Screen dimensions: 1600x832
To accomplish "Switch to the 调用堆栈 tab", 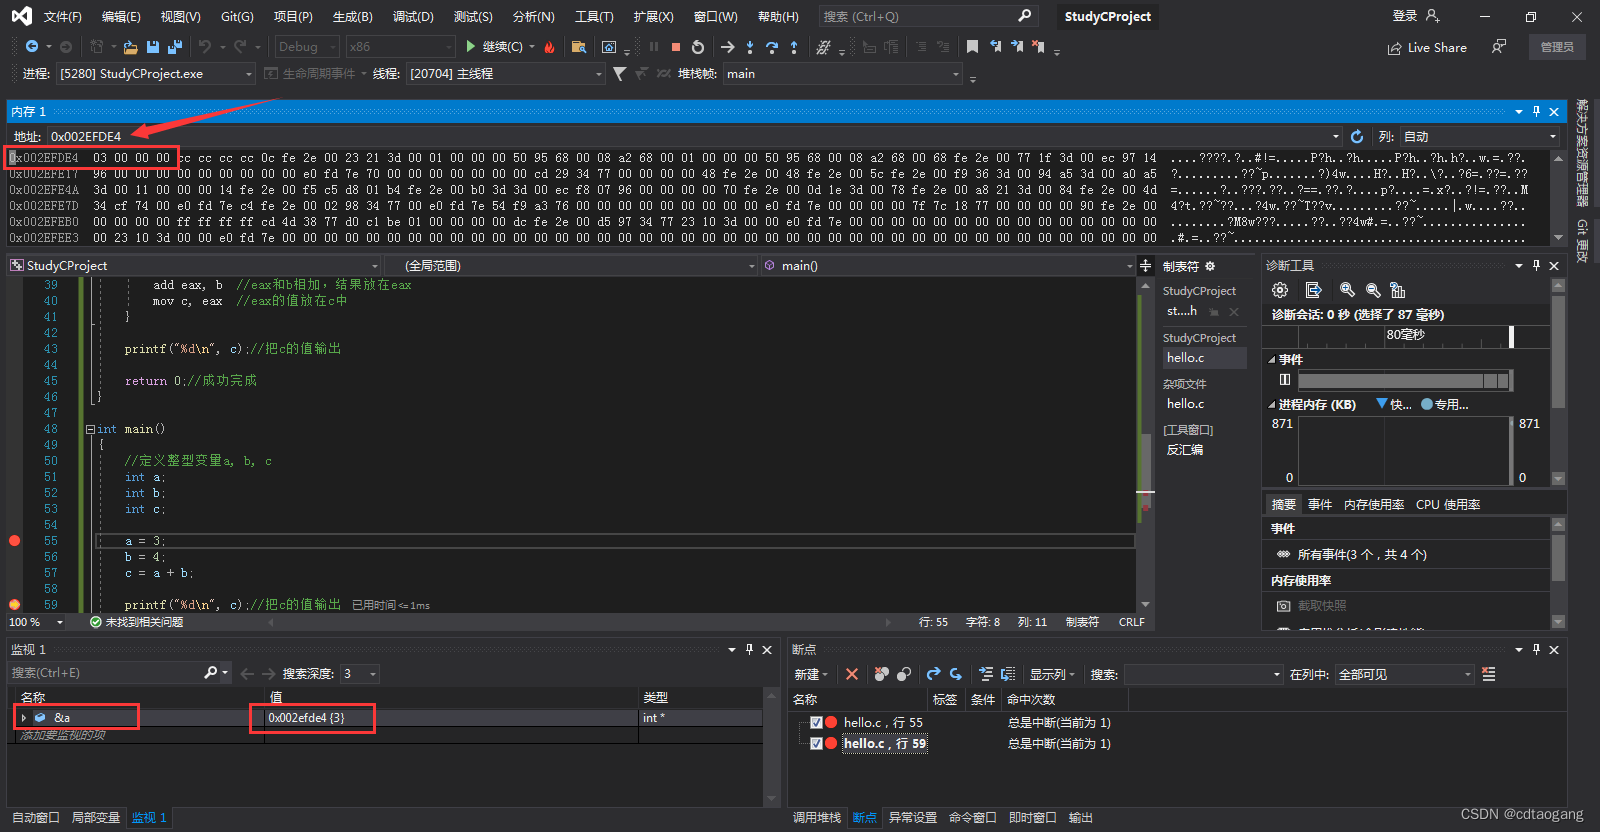I will (x=817, y=818).
